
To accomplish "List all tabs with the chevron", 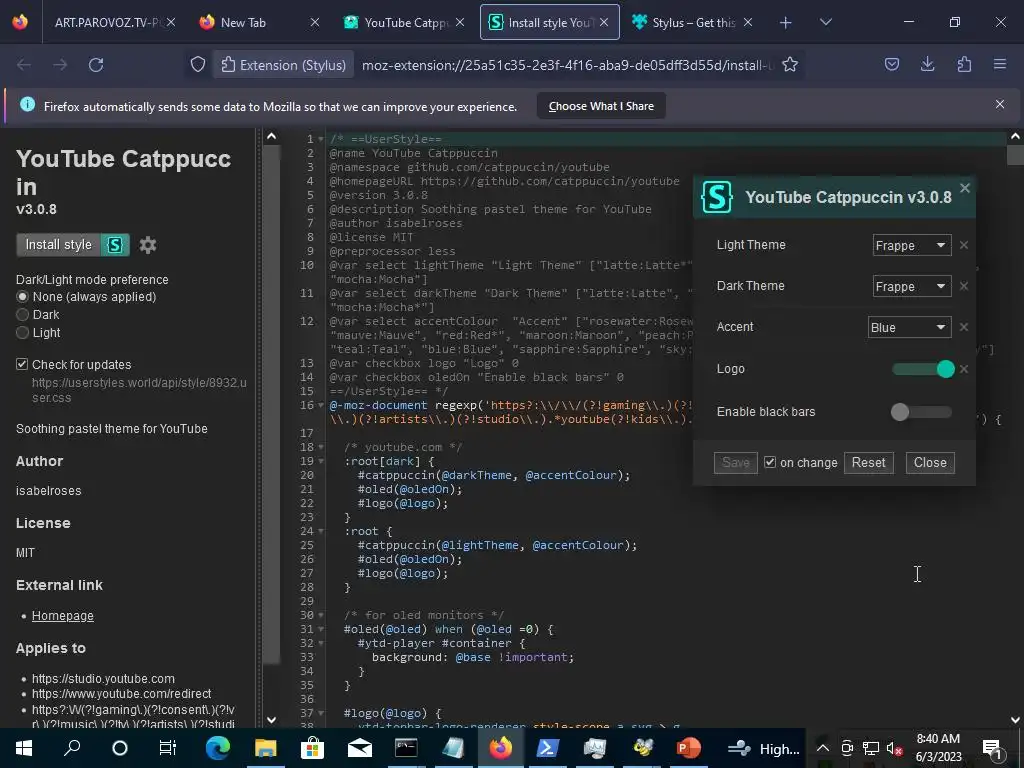I will (825, 22).
